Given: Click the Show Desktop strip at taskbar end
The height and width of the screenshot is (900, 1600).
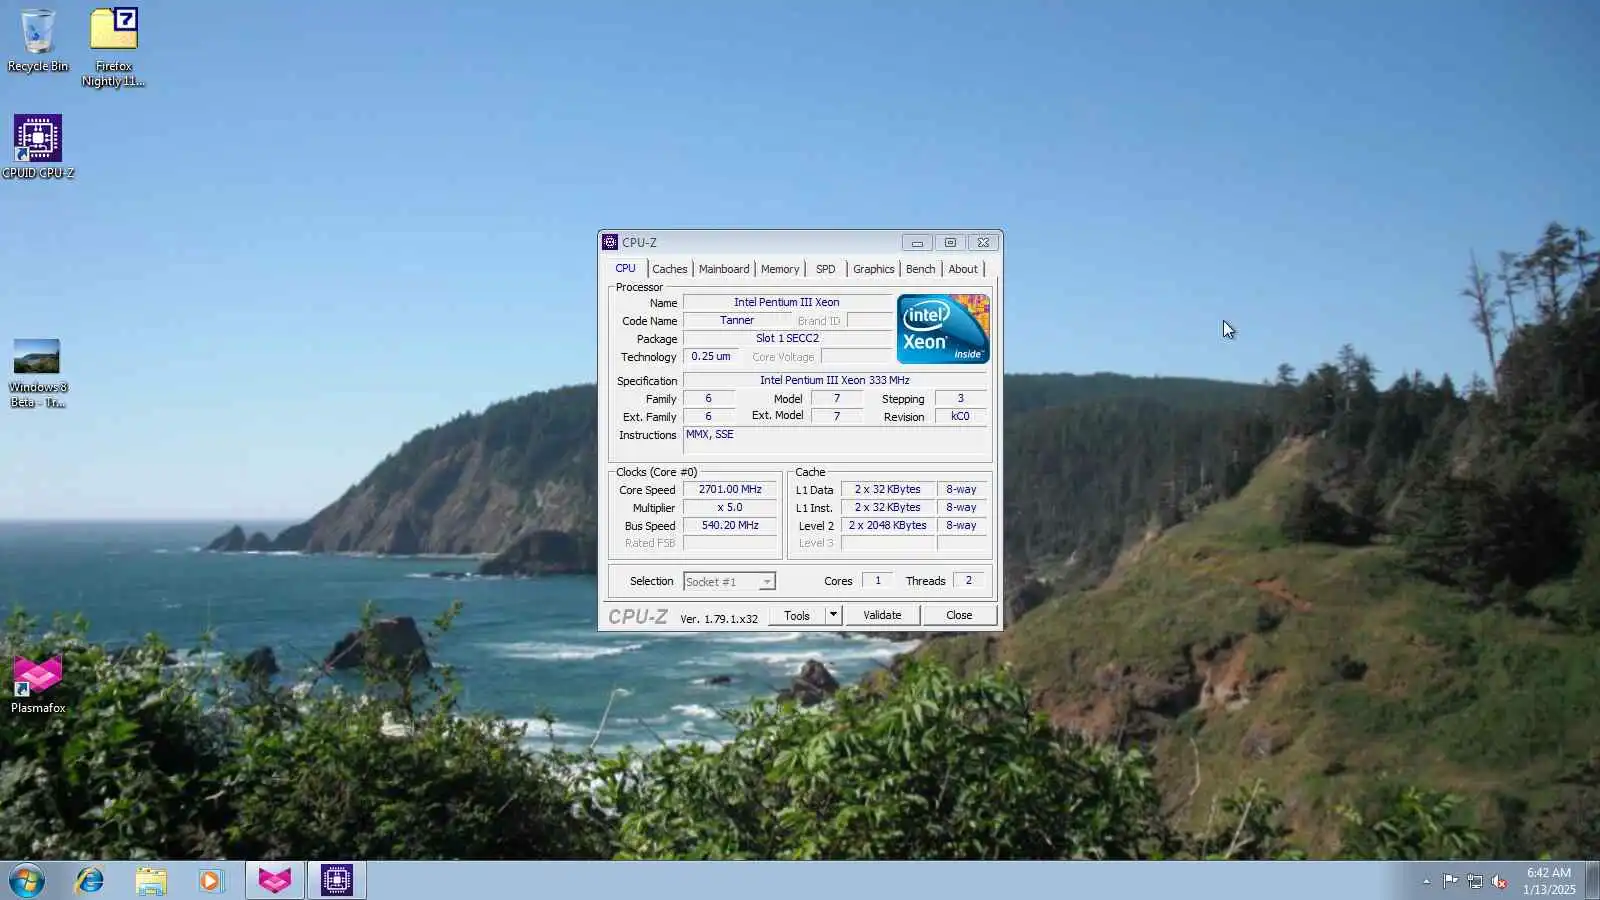Looking at the screenshot, I should tap(1592, 881).
